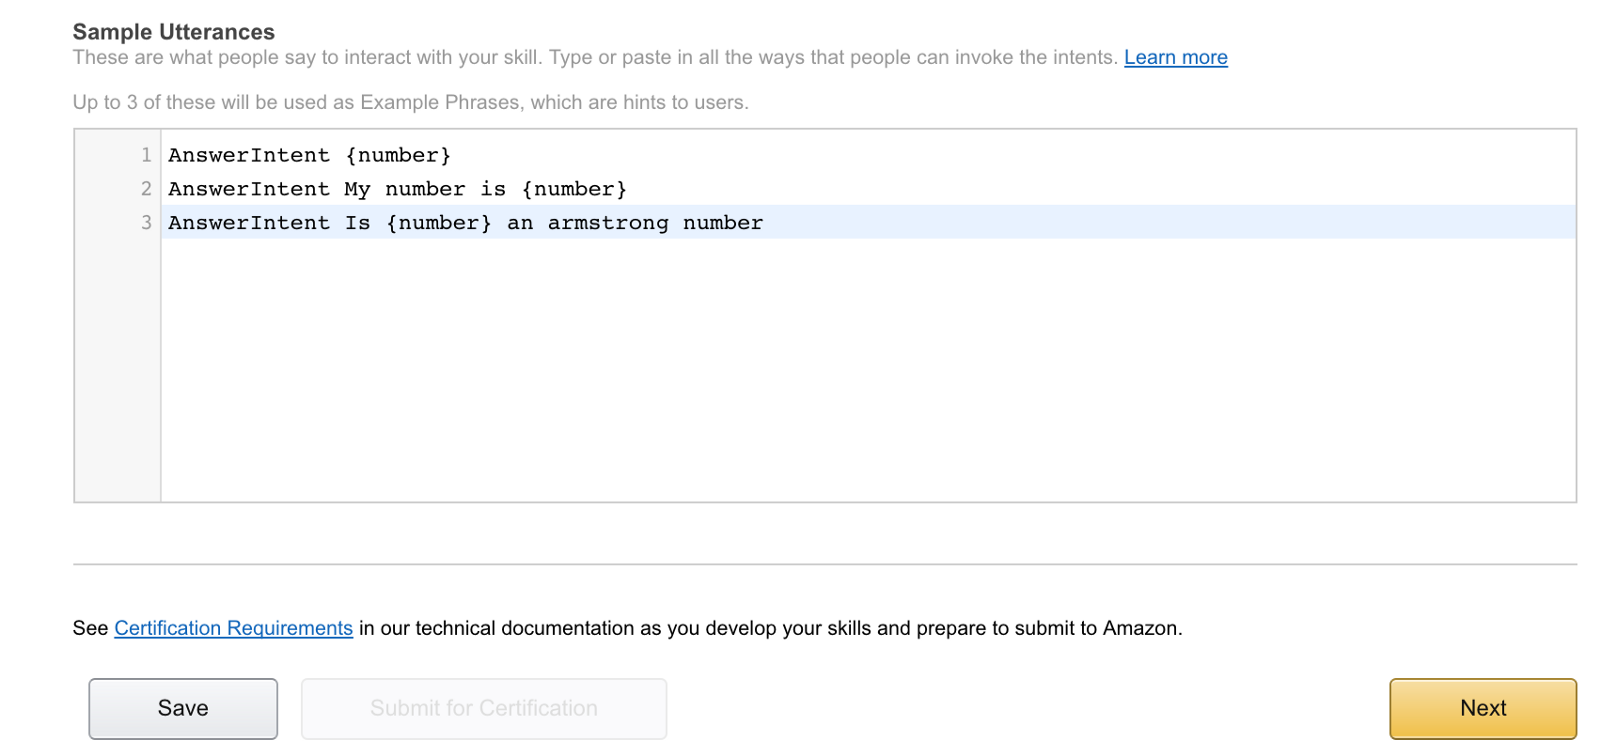Click 'AnswerIntent' at the start of line one

(x=249, y=156)
